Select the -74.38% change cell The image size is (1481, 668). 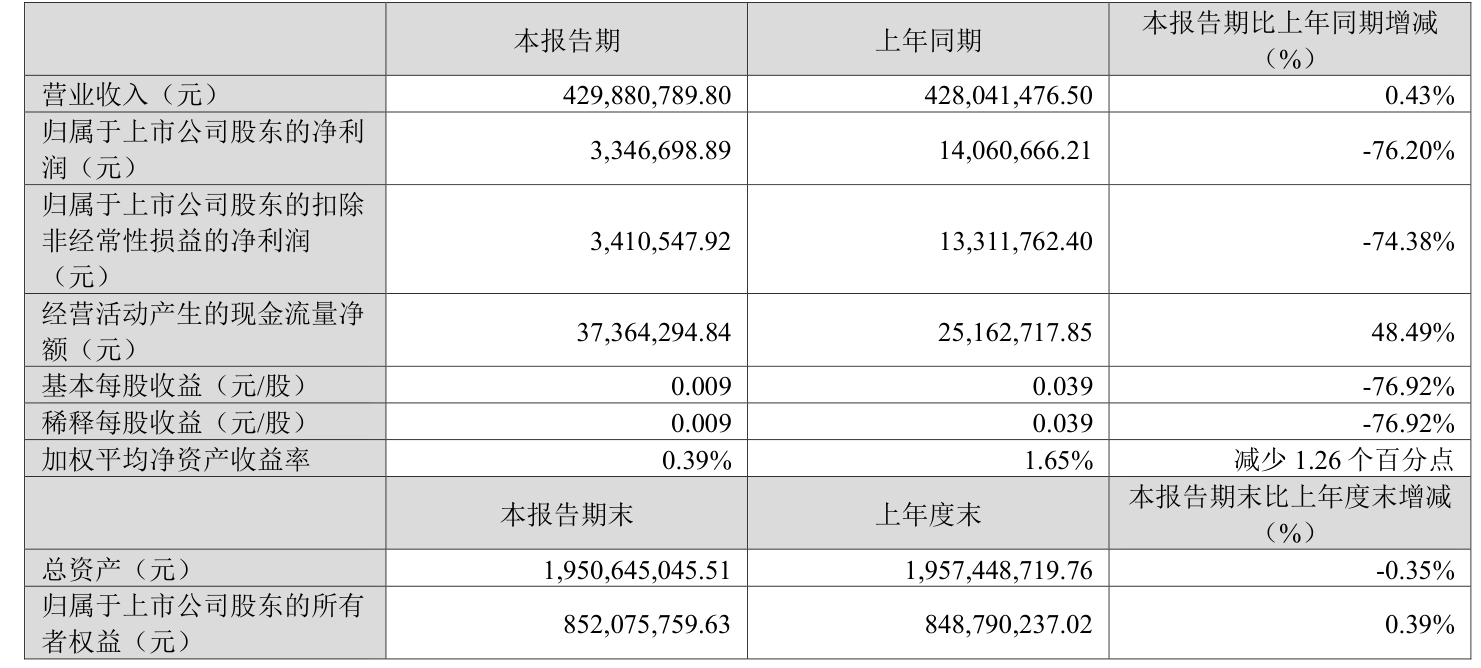(1413, 241)
